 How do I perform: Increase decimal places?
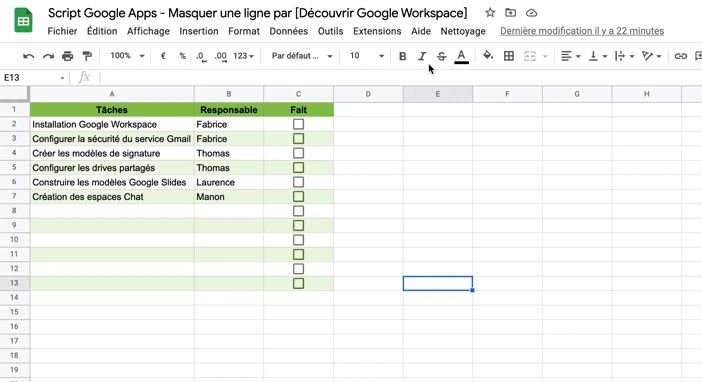tap(220, 56)
